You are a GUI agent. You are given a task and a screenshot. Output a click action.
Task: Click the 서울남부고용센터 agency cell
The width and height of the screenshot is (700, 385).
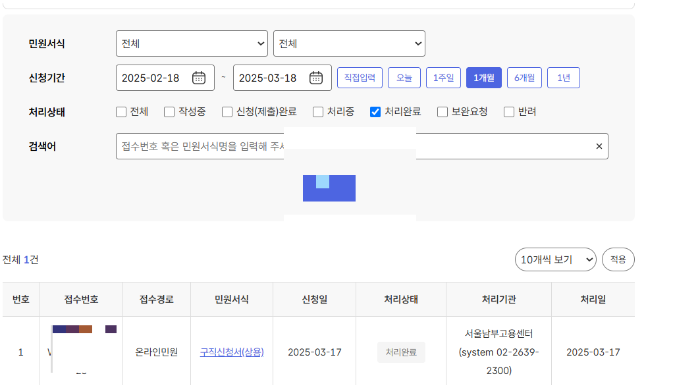499,352
